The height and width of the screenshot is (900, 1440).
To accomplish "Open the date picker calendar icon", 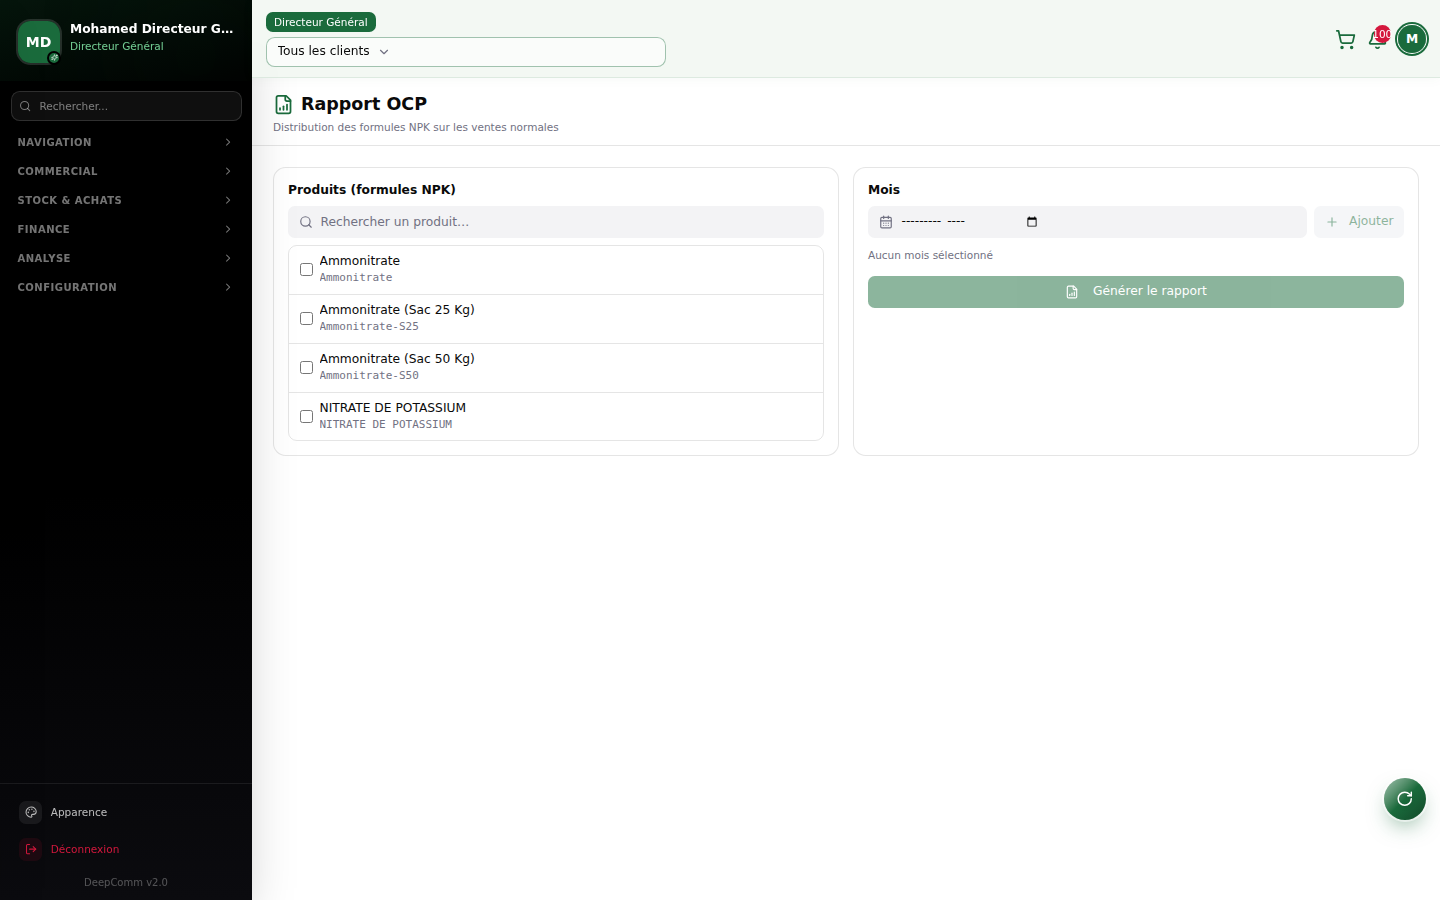I will pyautogui.click(x=1032, y=222).
